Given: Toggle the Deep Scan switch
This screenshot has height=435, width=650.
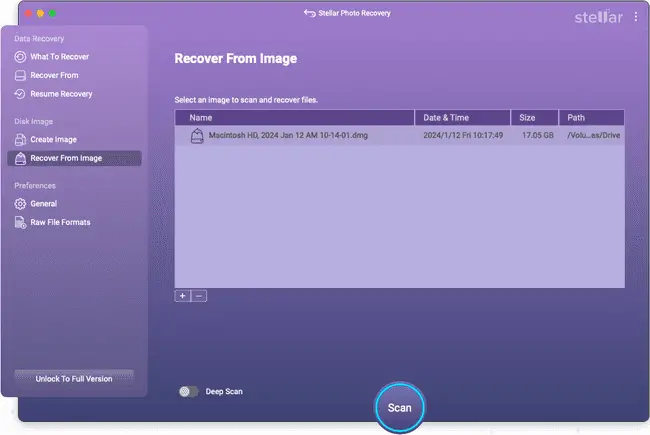Looking at the screenshot, I should [188, 391].
